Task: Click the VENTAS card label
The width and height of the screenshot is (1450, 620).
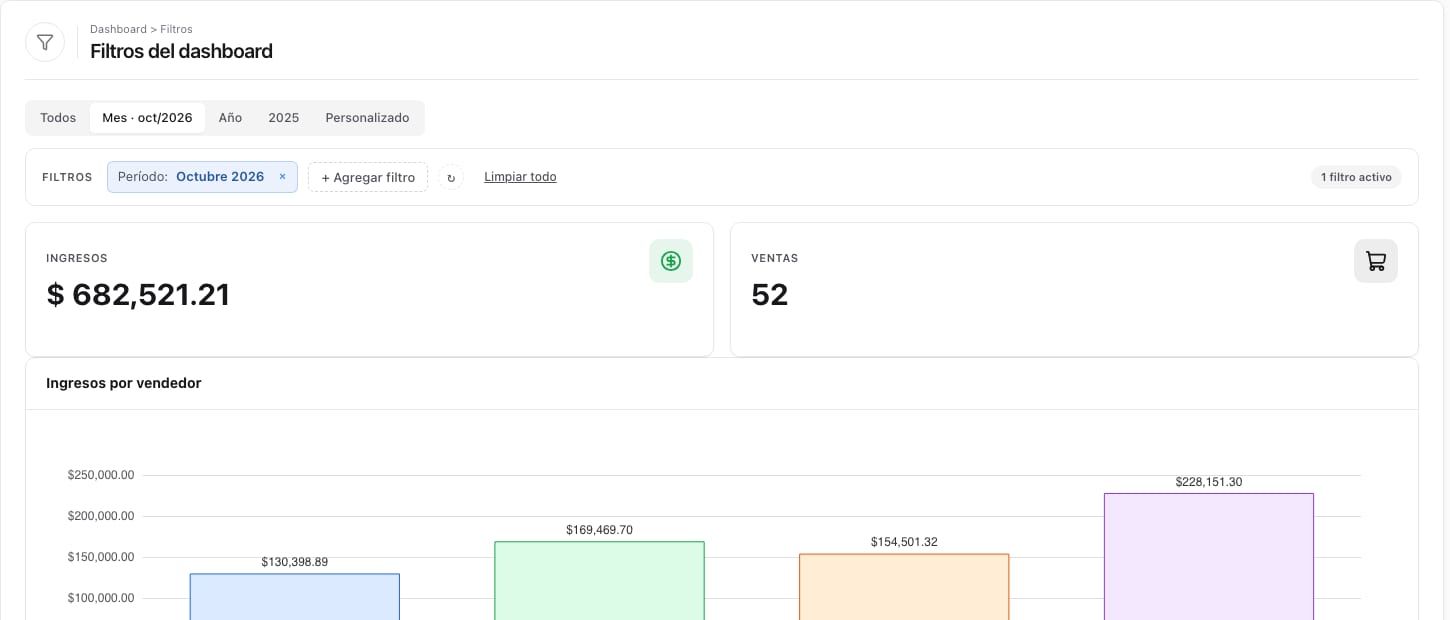Action: 775,258
